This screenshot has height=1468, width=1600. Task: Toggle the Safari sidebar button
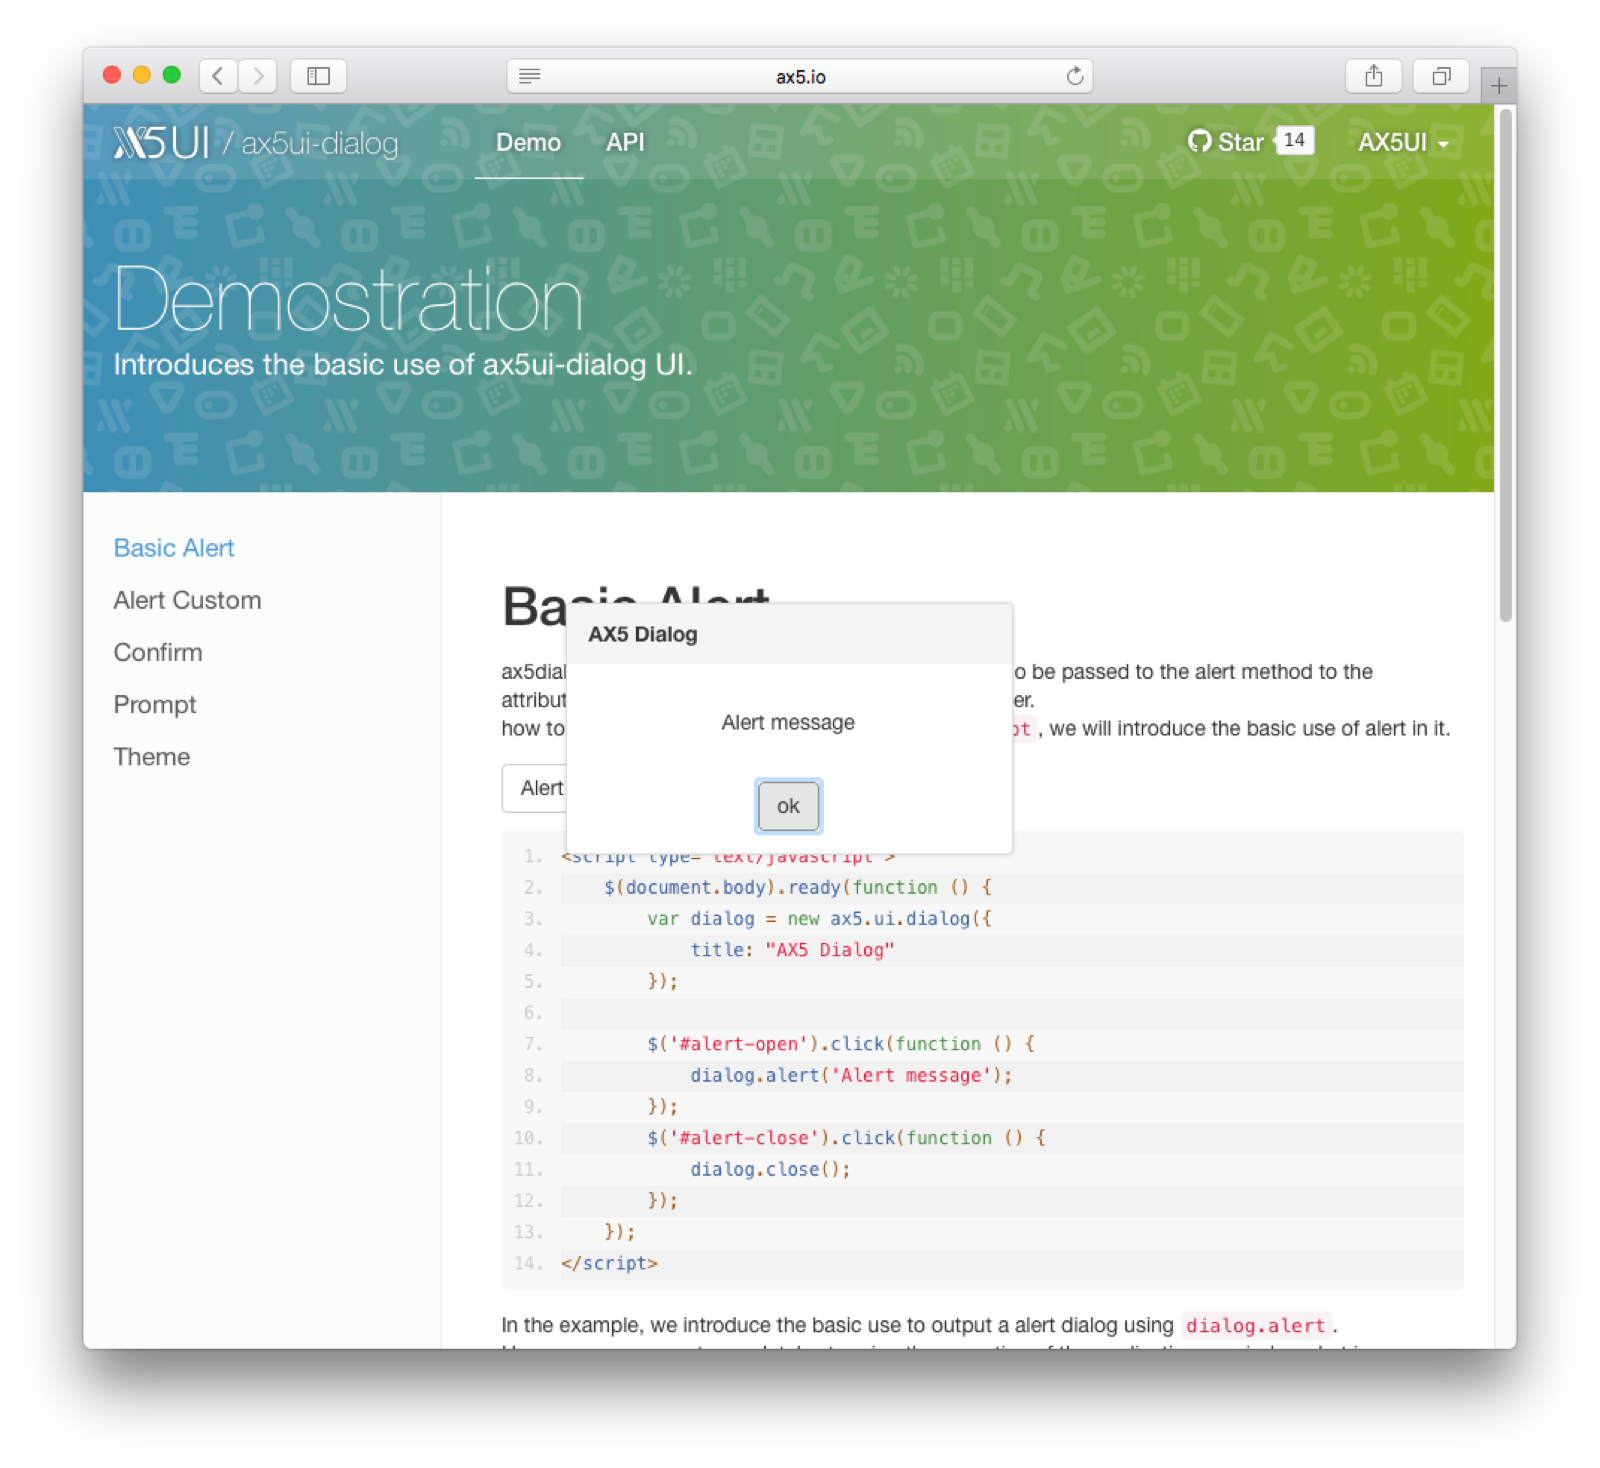coord(318,76)
